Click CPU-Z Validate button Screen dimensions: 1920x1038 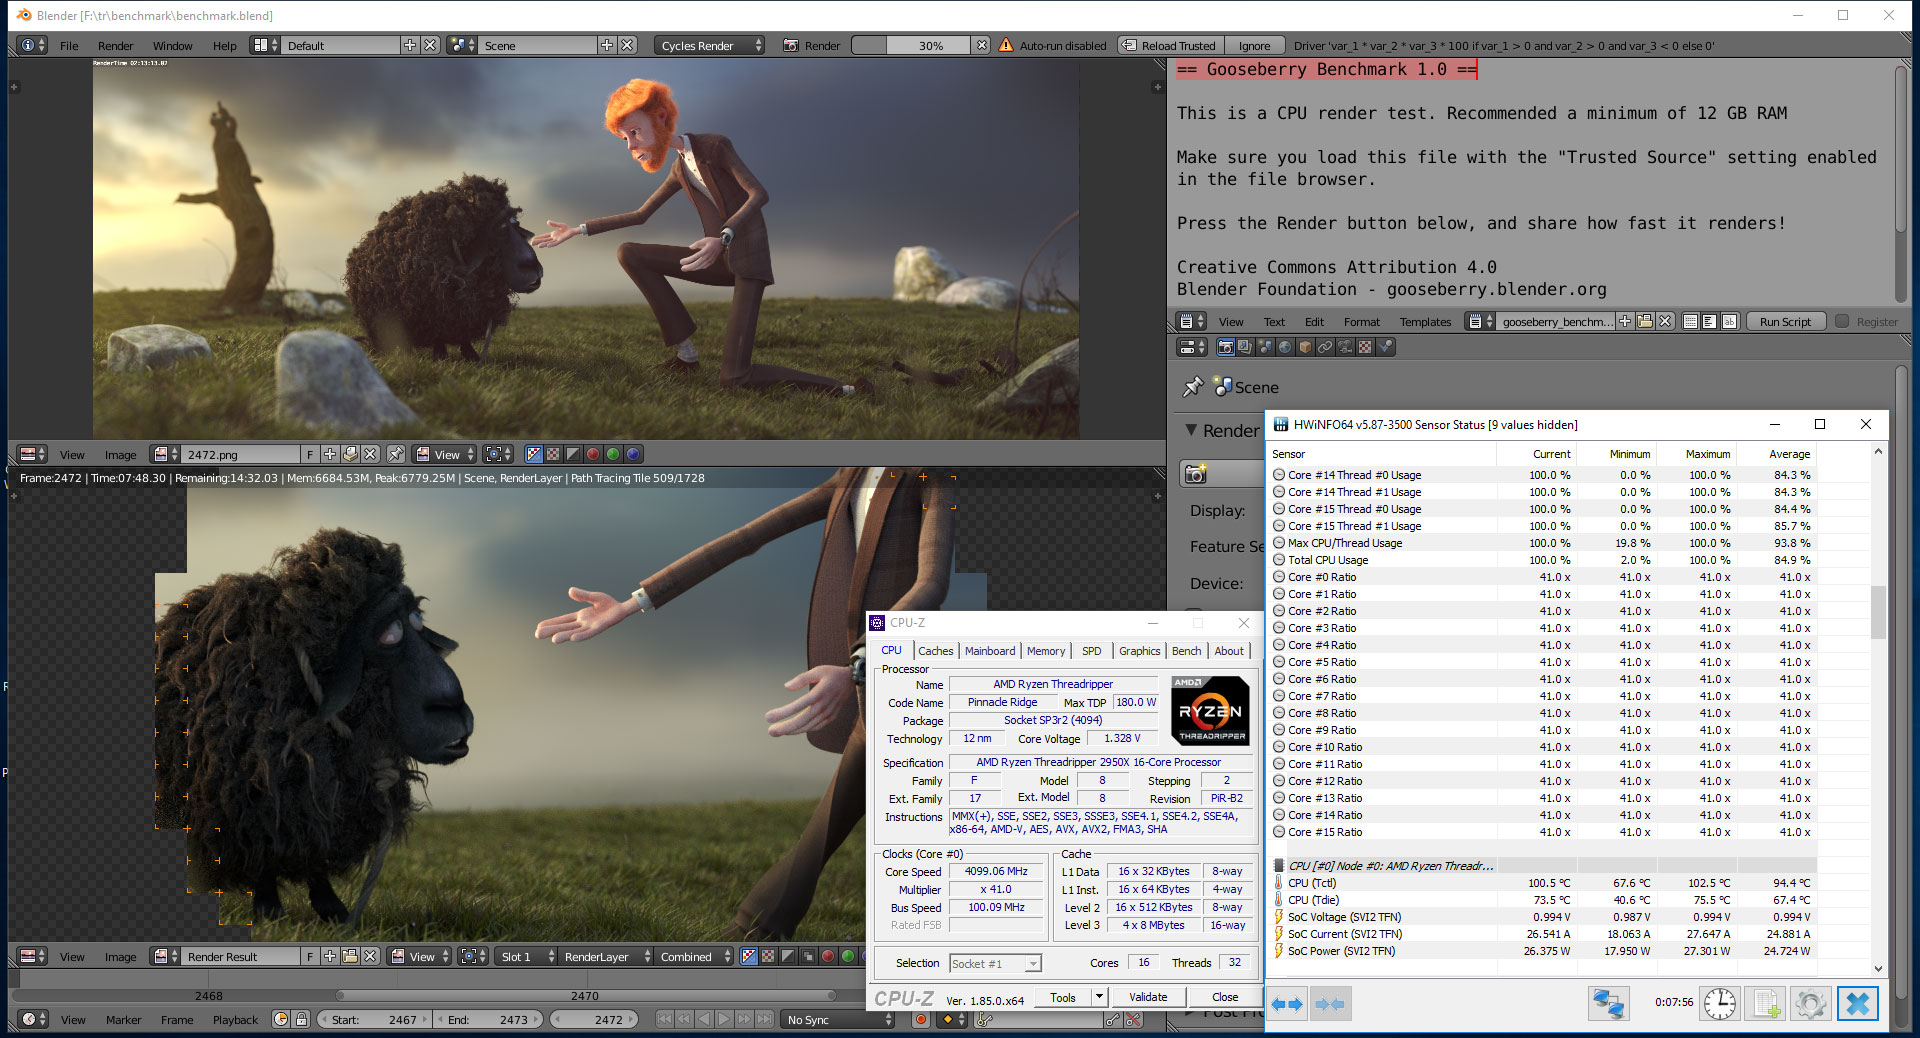[x=1148, y=997]
